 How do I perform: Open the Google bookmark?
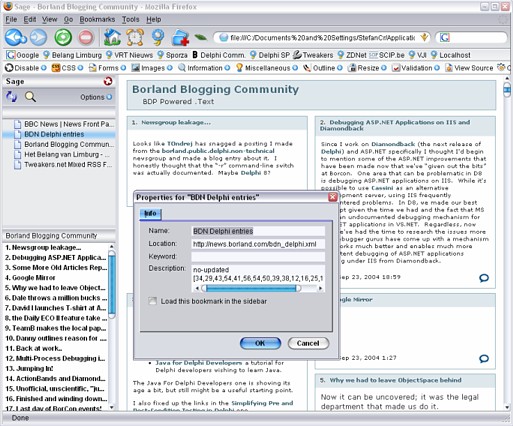tap(23, 55)
